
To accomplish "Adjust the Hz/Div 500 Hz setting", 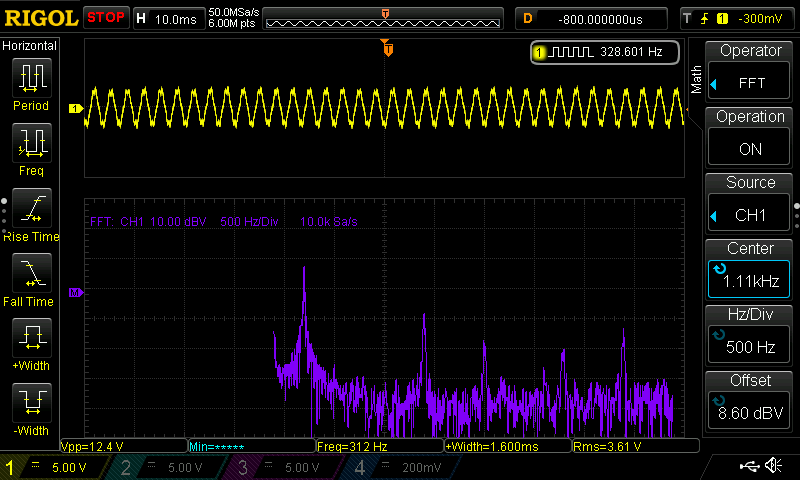I will point(751,336).
